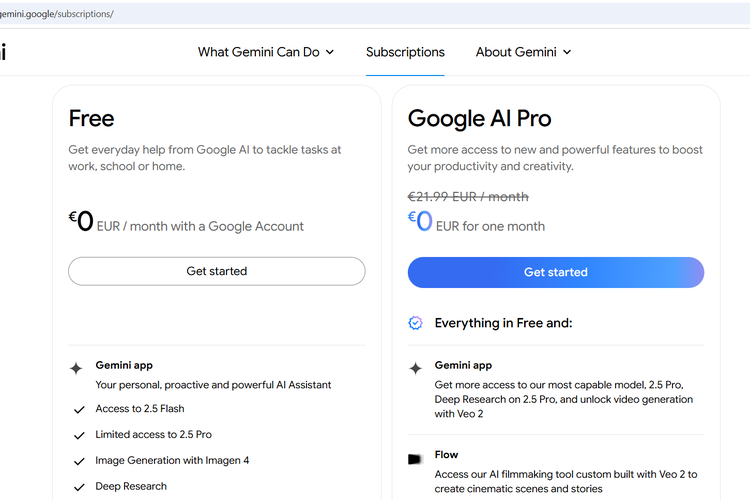The image size is (750, 500).
Task: Click the Flow feature title text
Action: [446, 455]
